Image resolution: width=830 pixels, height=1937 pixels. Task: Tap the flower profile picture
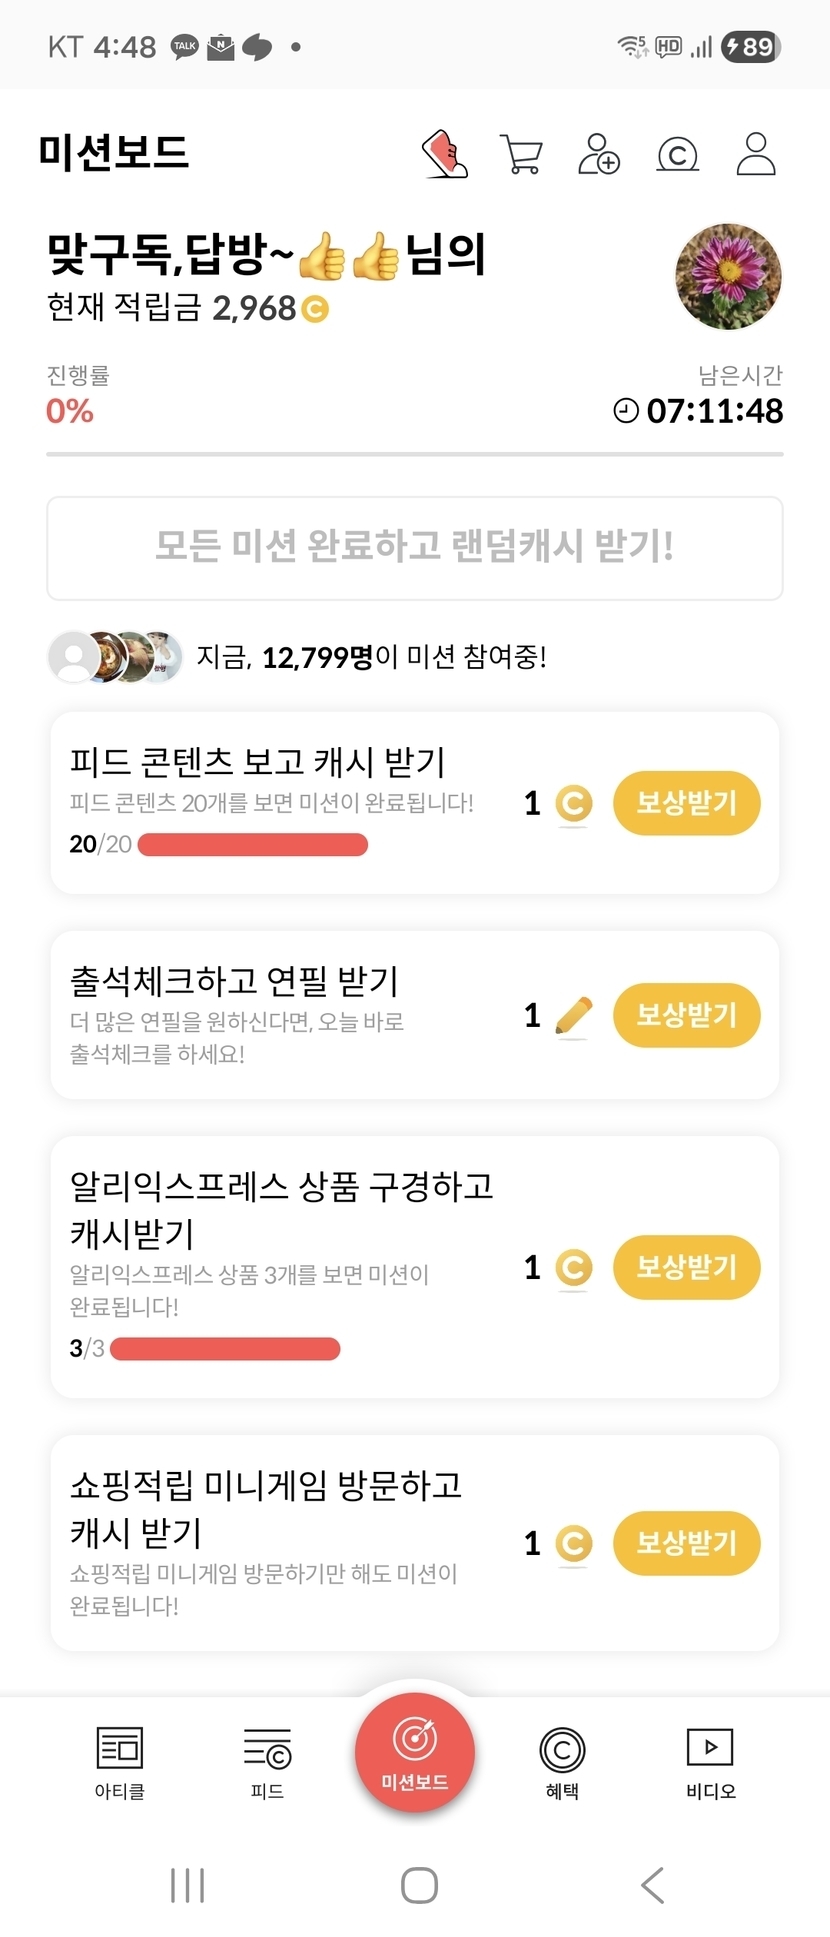tap(728, 277)
